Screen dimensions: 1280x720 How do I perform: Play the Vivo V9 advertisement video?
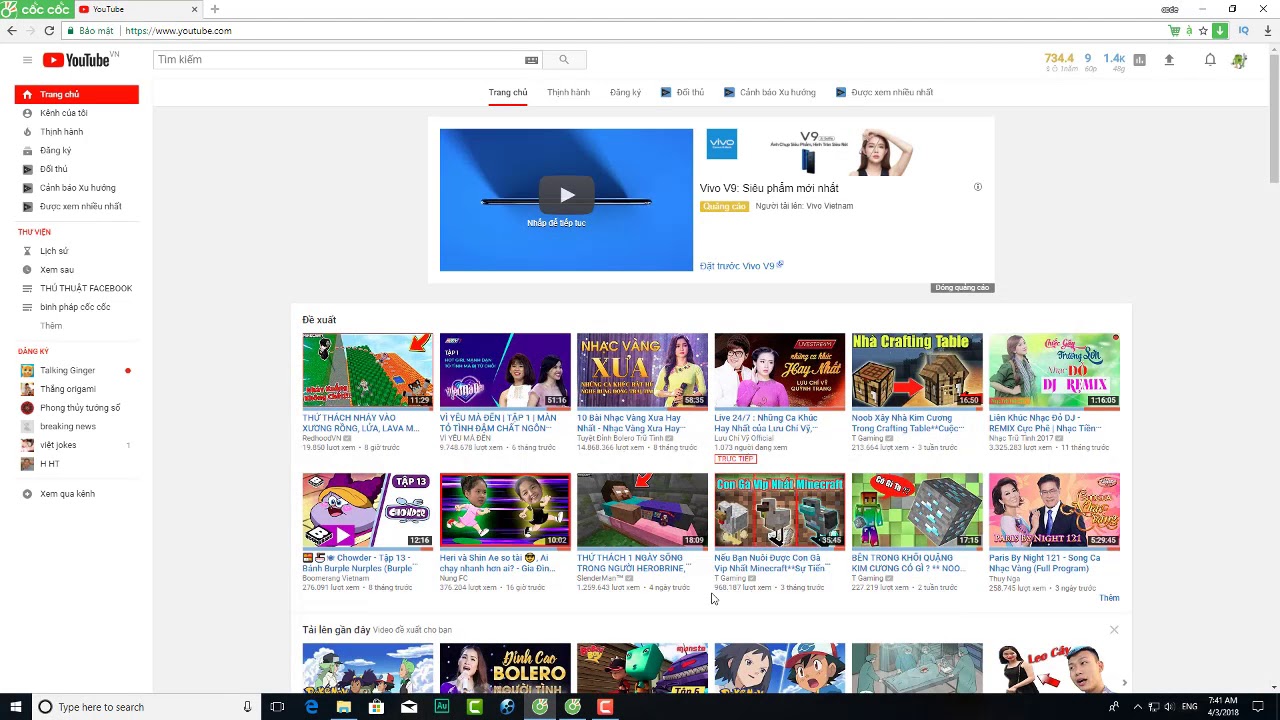[x=566, y=195]
